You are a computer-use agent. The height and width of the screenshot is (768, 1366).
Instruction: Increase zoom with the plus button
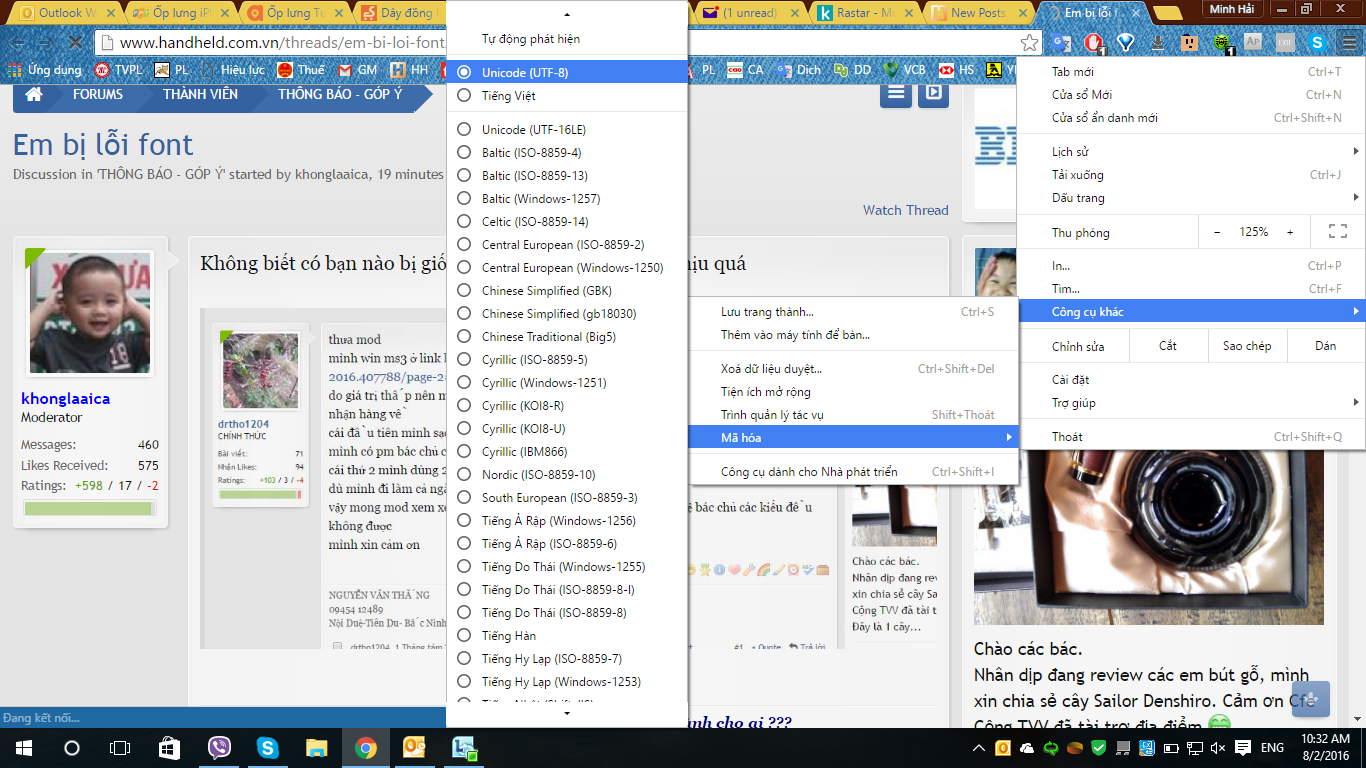click(x=1290, y=232)
